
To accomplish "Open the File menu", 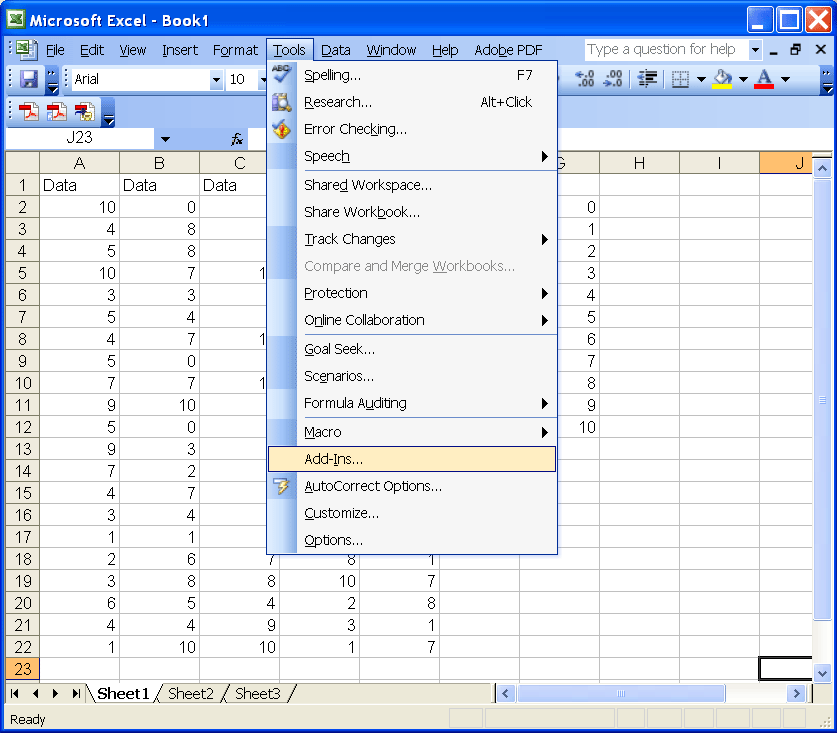I will pos(55,50).
